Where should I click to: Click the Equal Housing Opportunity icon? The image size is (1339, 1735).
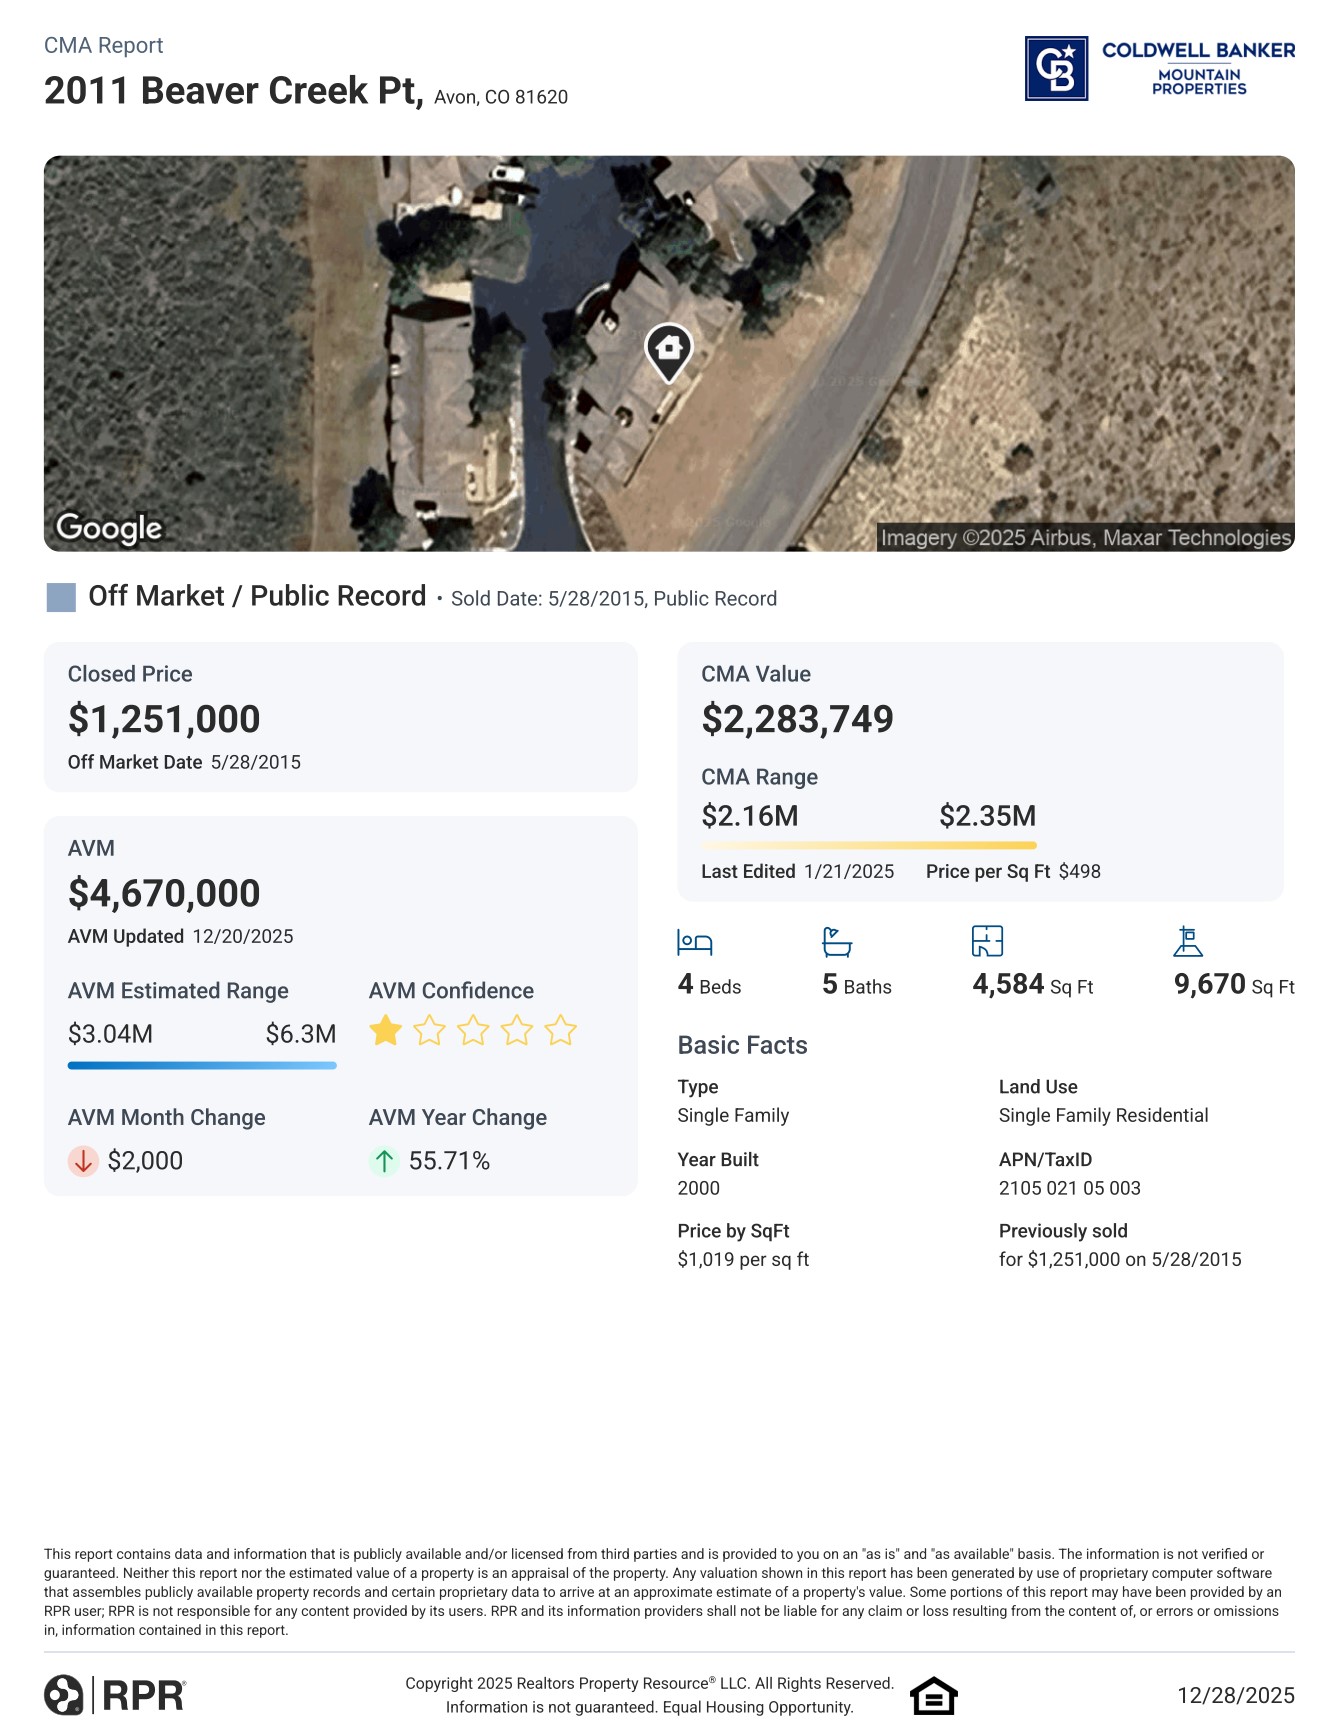tap(933, 1696)
